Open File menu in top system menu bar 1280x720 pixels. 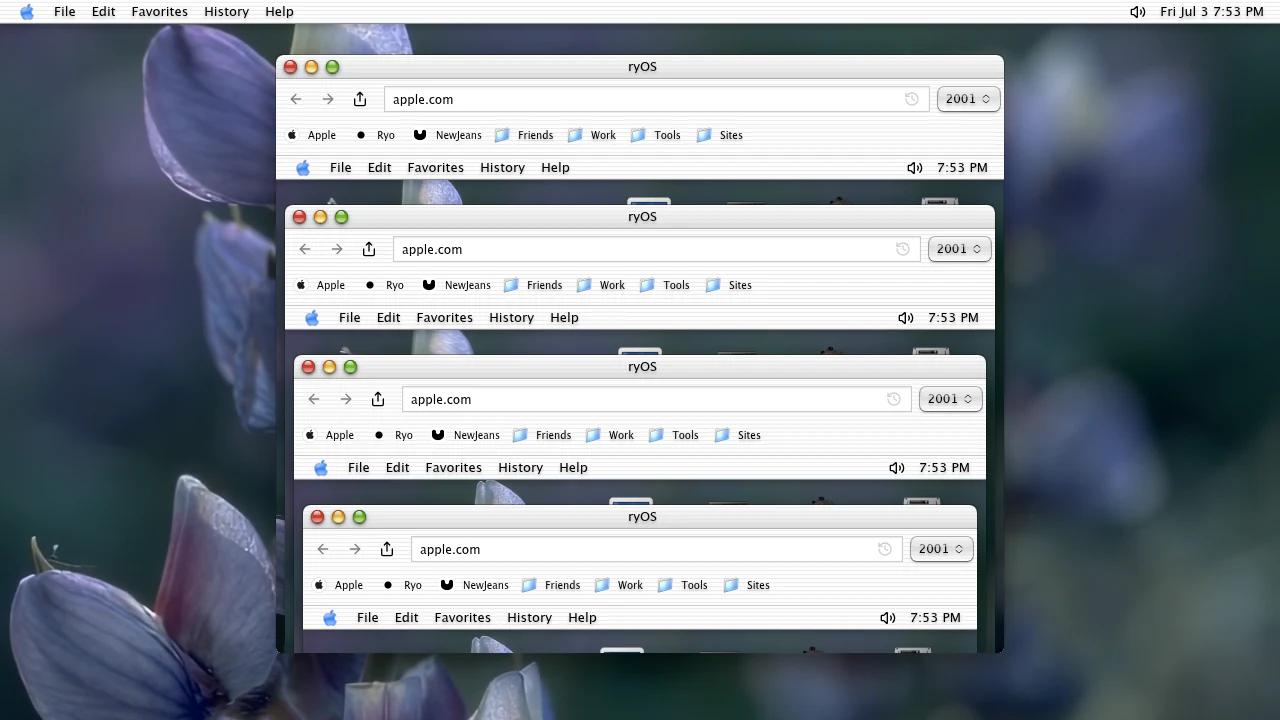[65, 12]
